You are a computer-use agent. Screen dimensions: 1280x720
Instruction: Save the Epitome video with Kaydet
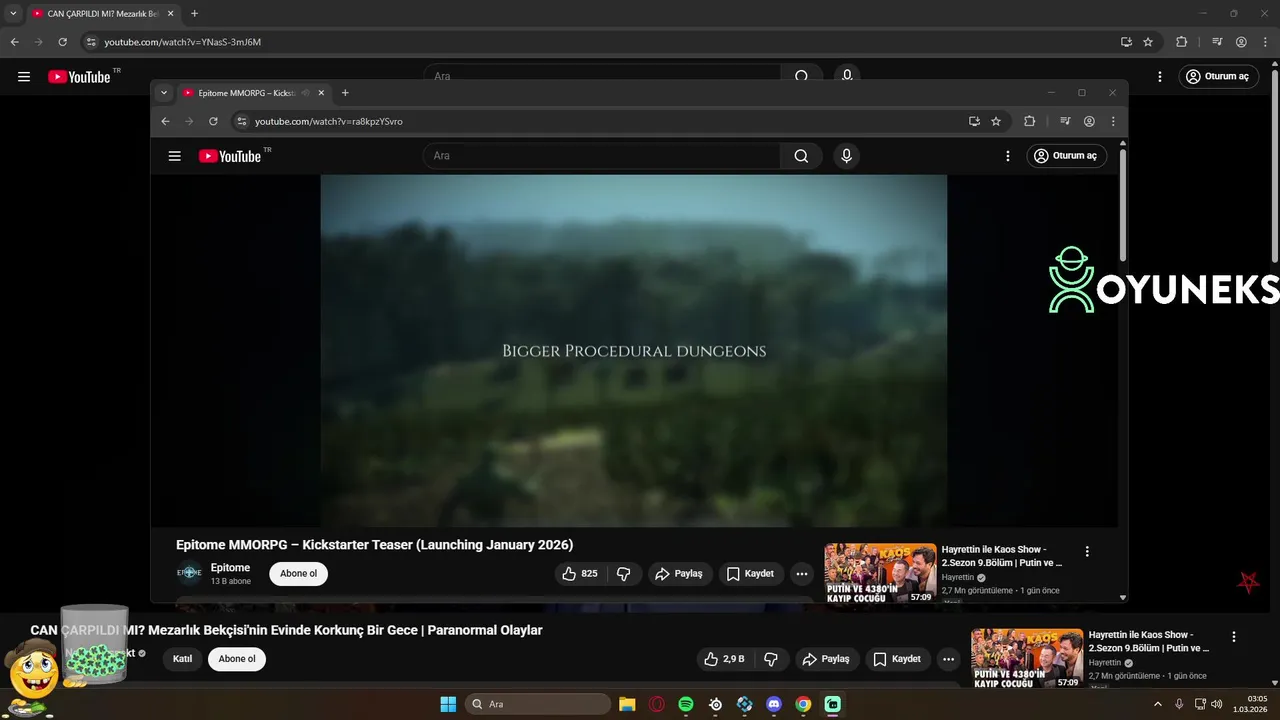751,574
